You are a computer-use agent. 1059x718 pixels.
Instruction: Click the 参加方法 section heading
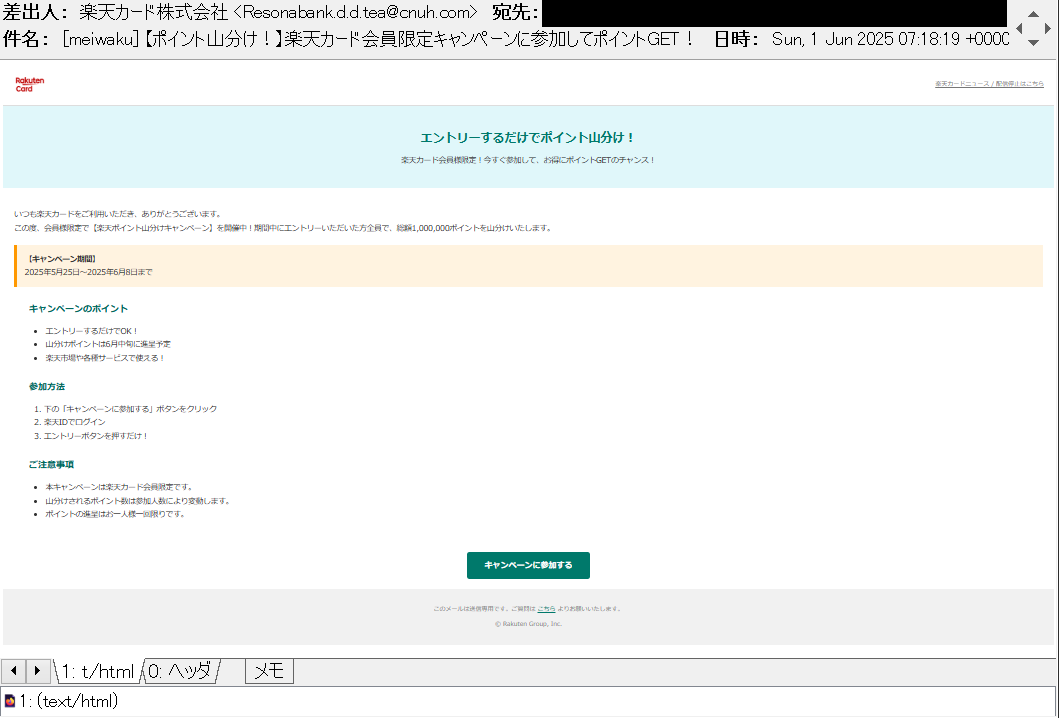pos(47,386)
